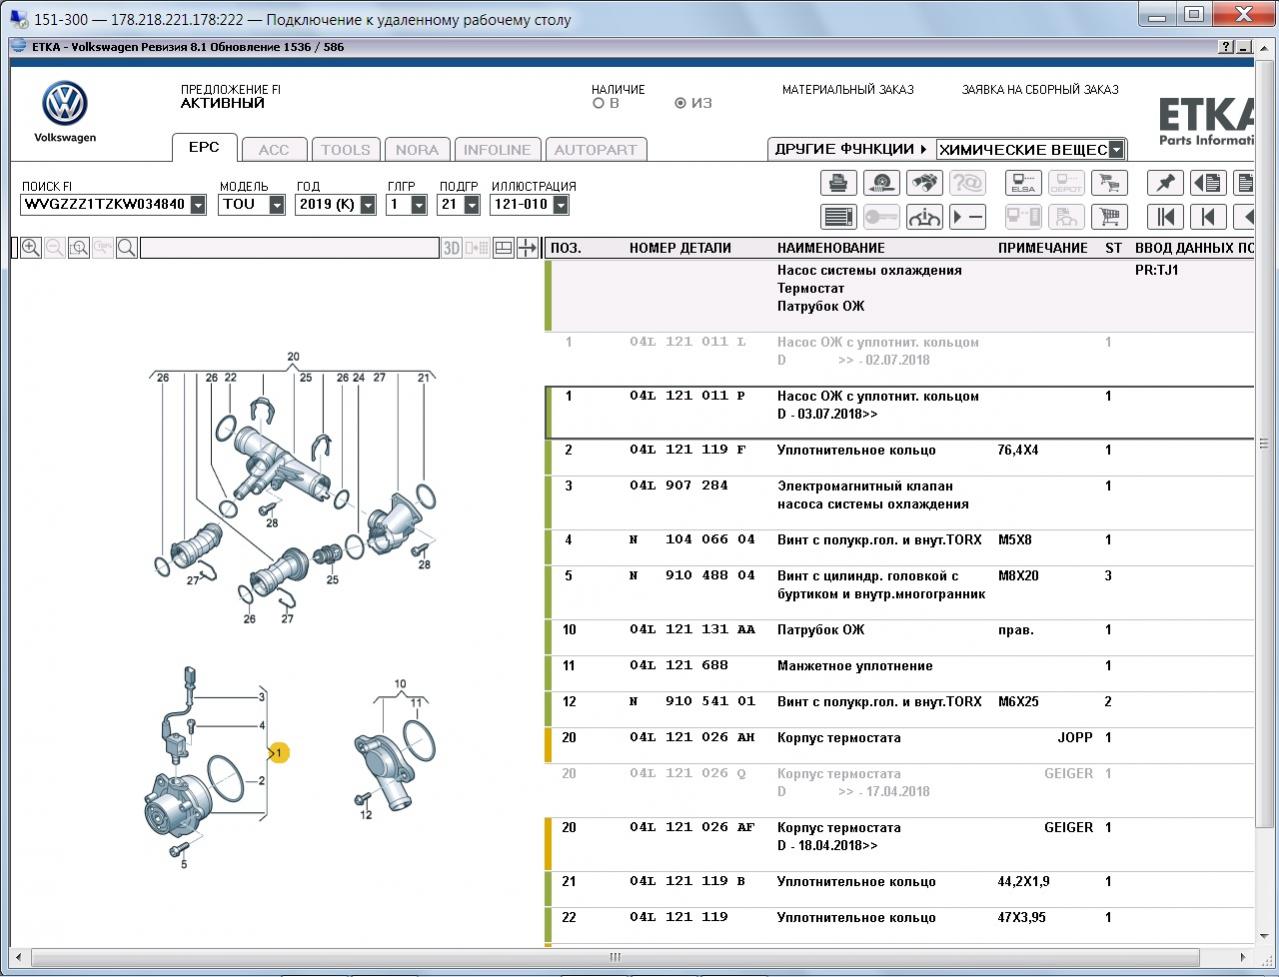Image resolution: width=1279 pixels, height=977 pixels.
Task: Click the vehicle info icon
Action: point(924,216)
